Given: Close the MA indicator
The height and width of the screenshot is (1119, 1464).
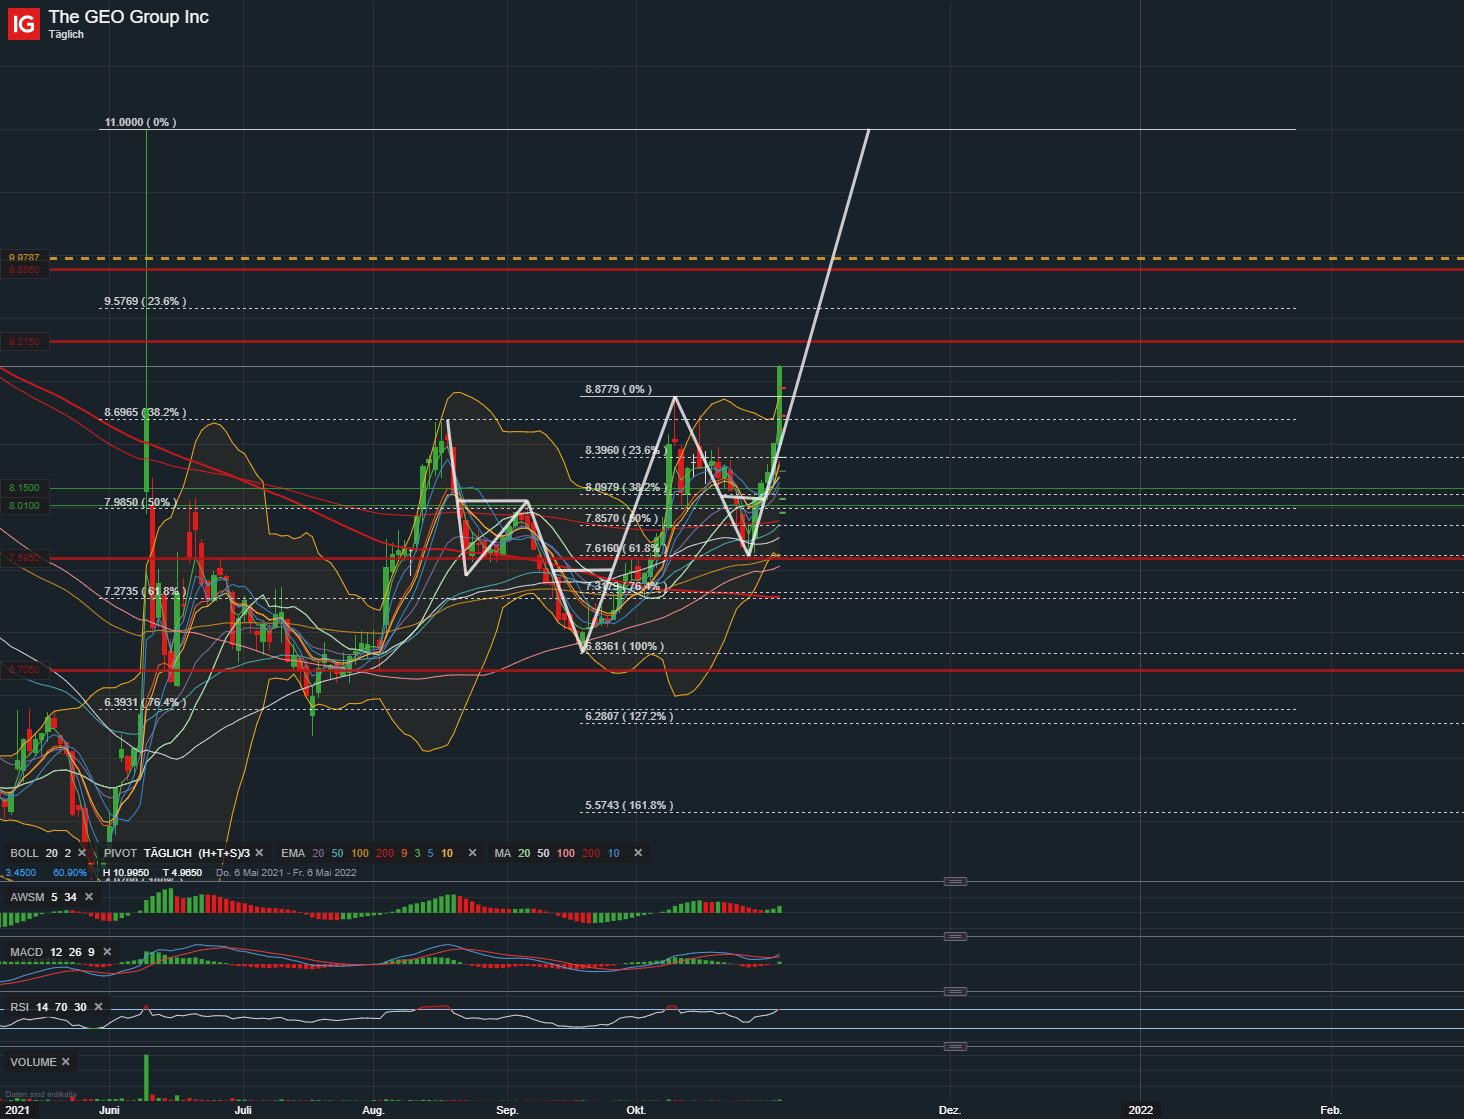Looking at the screenshot, I should tap(638, 853).
